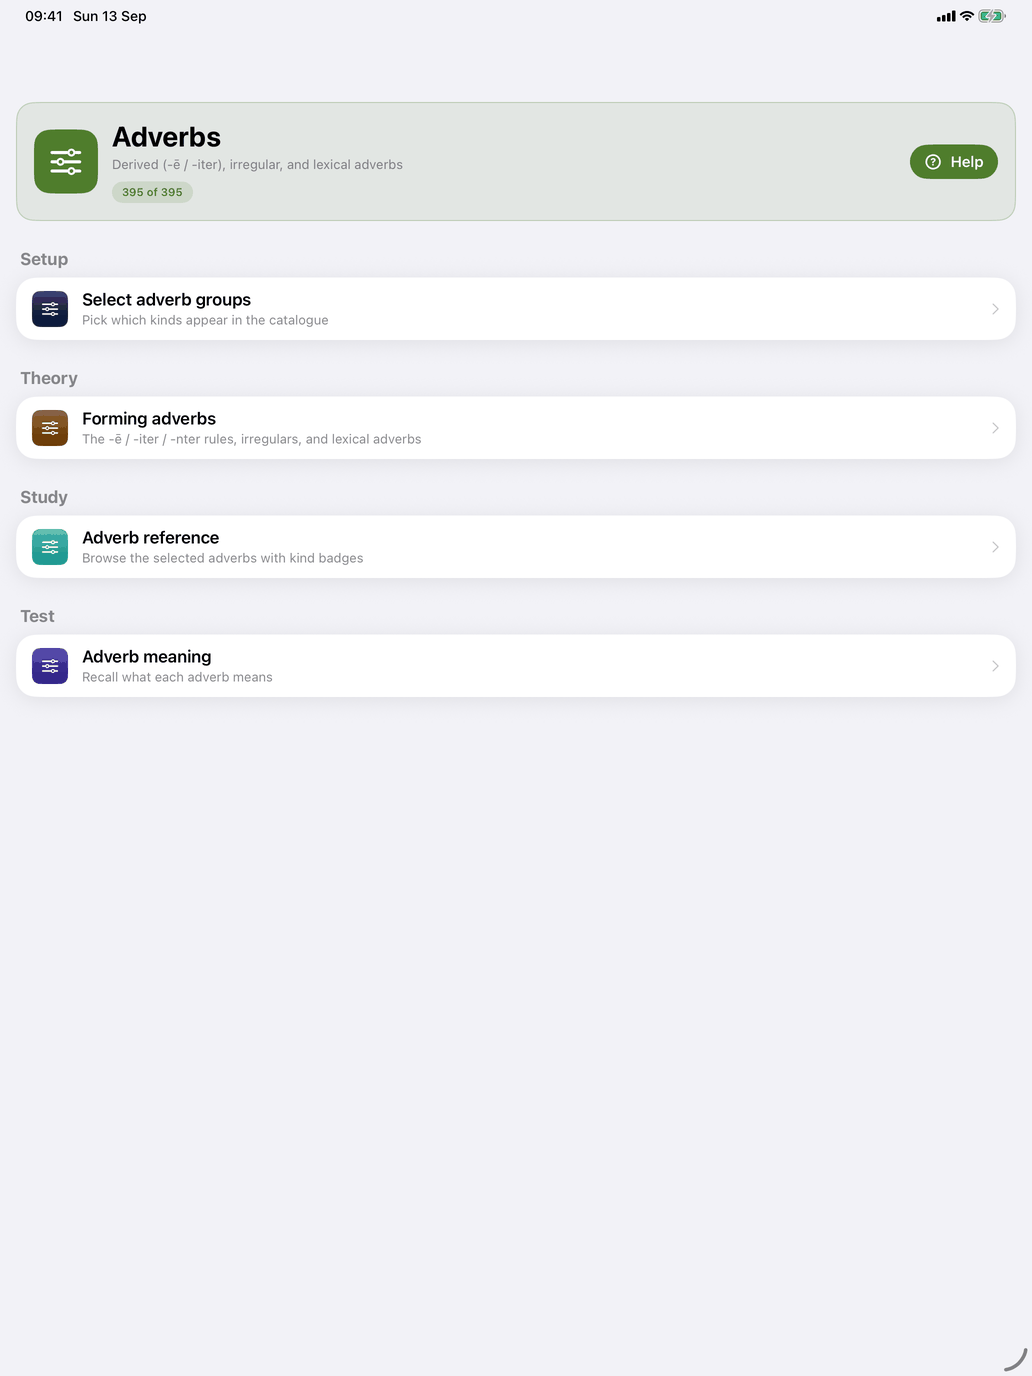Expand the Adverb reference chevron
Image resolution: width=1032 pixels, height=1376 pixels.
[x=995, y=547]
